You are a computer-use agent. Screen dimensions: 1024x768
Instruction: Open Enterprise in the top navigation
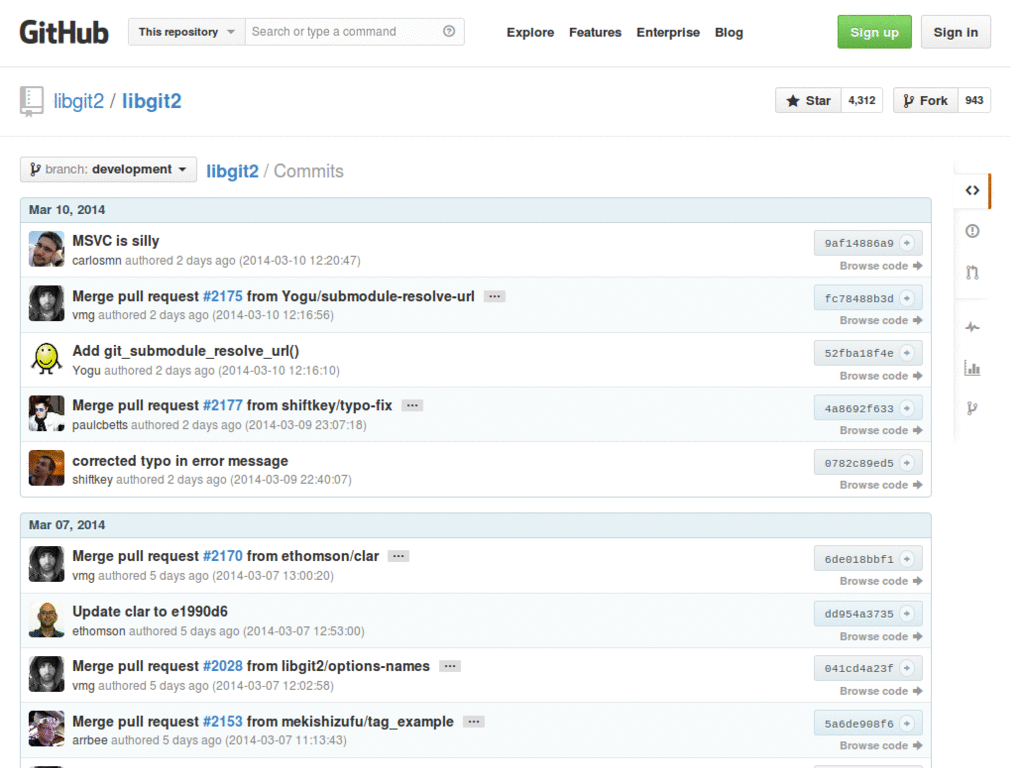(668, 33)
